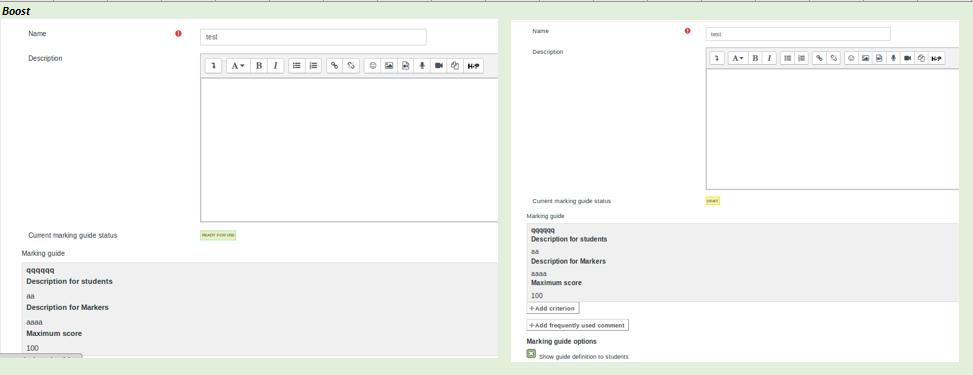Open paragraph styles dropdown in right form editor
This screenshot has height=375, width=973.
click(x=738, y=58)
